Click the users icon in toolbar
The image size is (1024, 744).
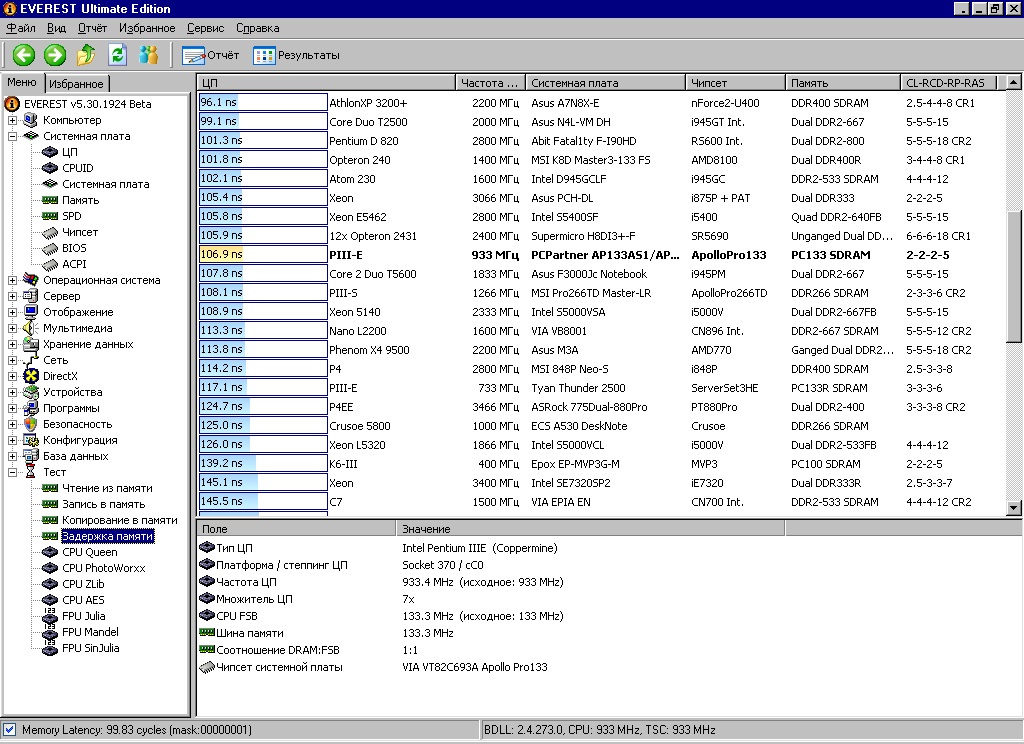(149, 55)
